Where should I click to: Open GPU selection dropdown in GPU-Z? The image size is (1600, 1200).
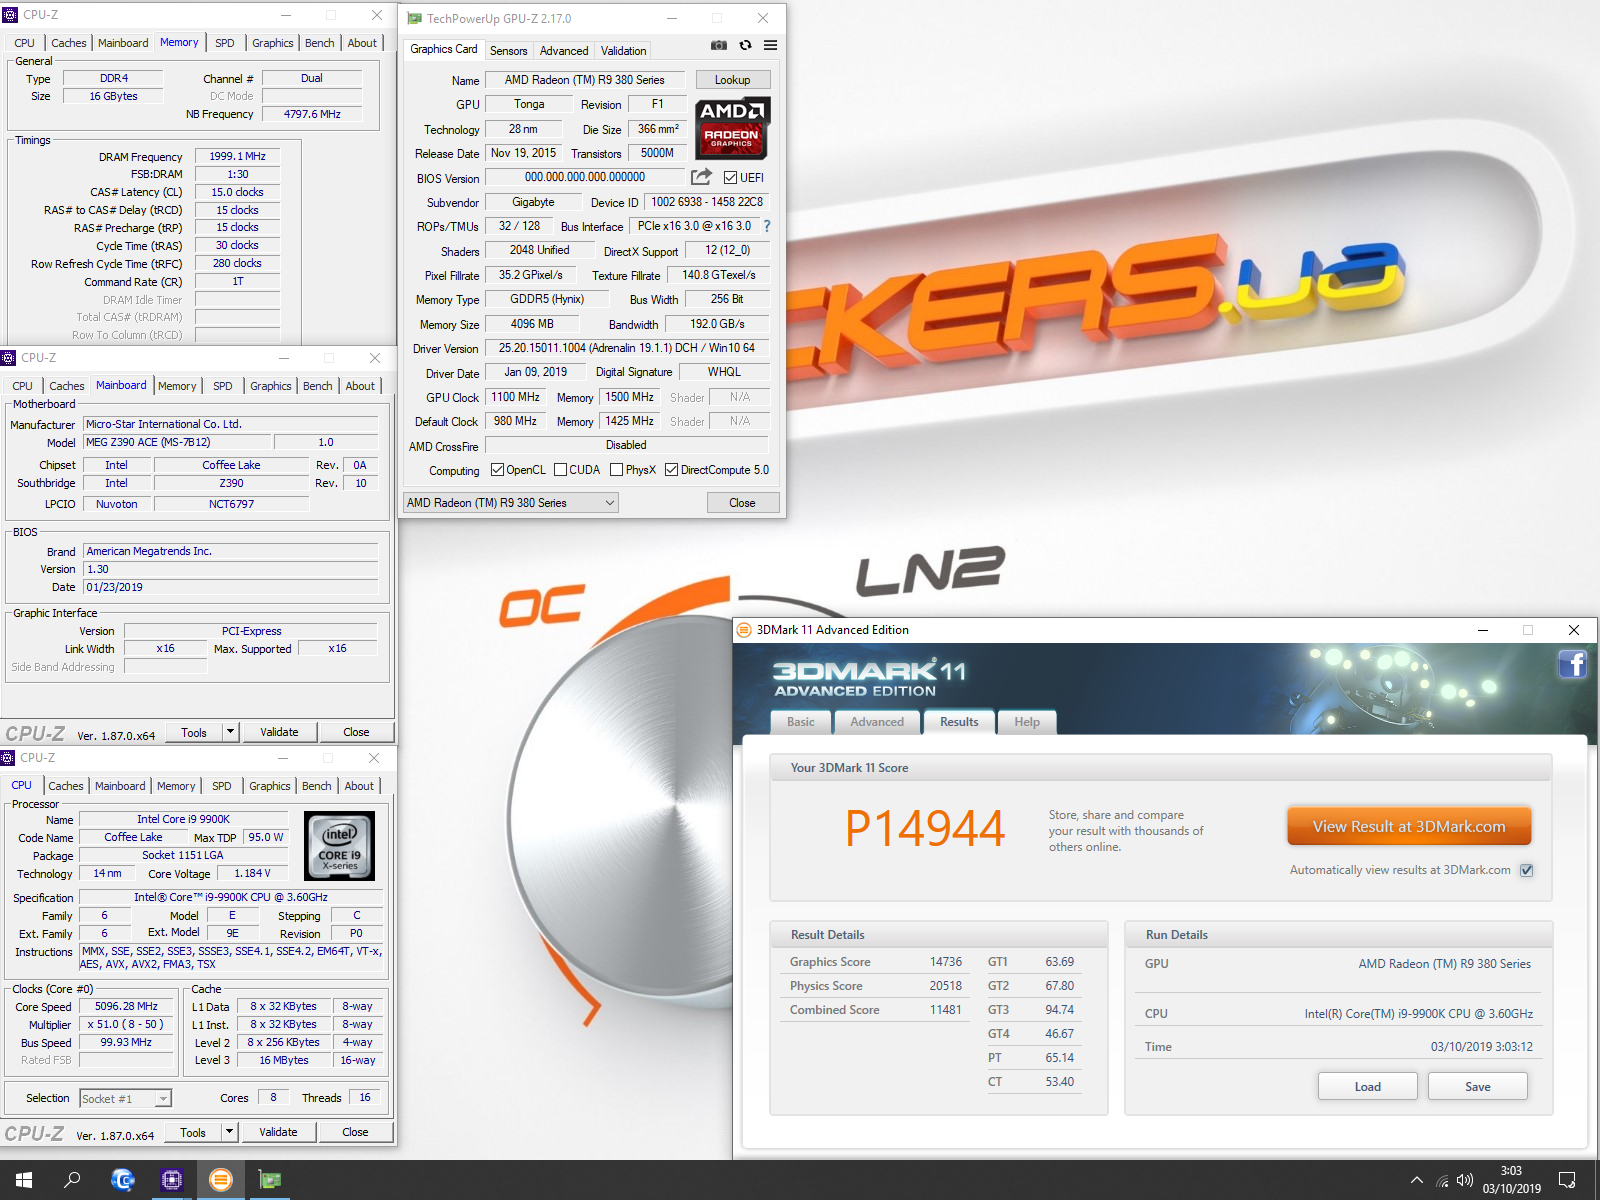[x=511, y=503]
